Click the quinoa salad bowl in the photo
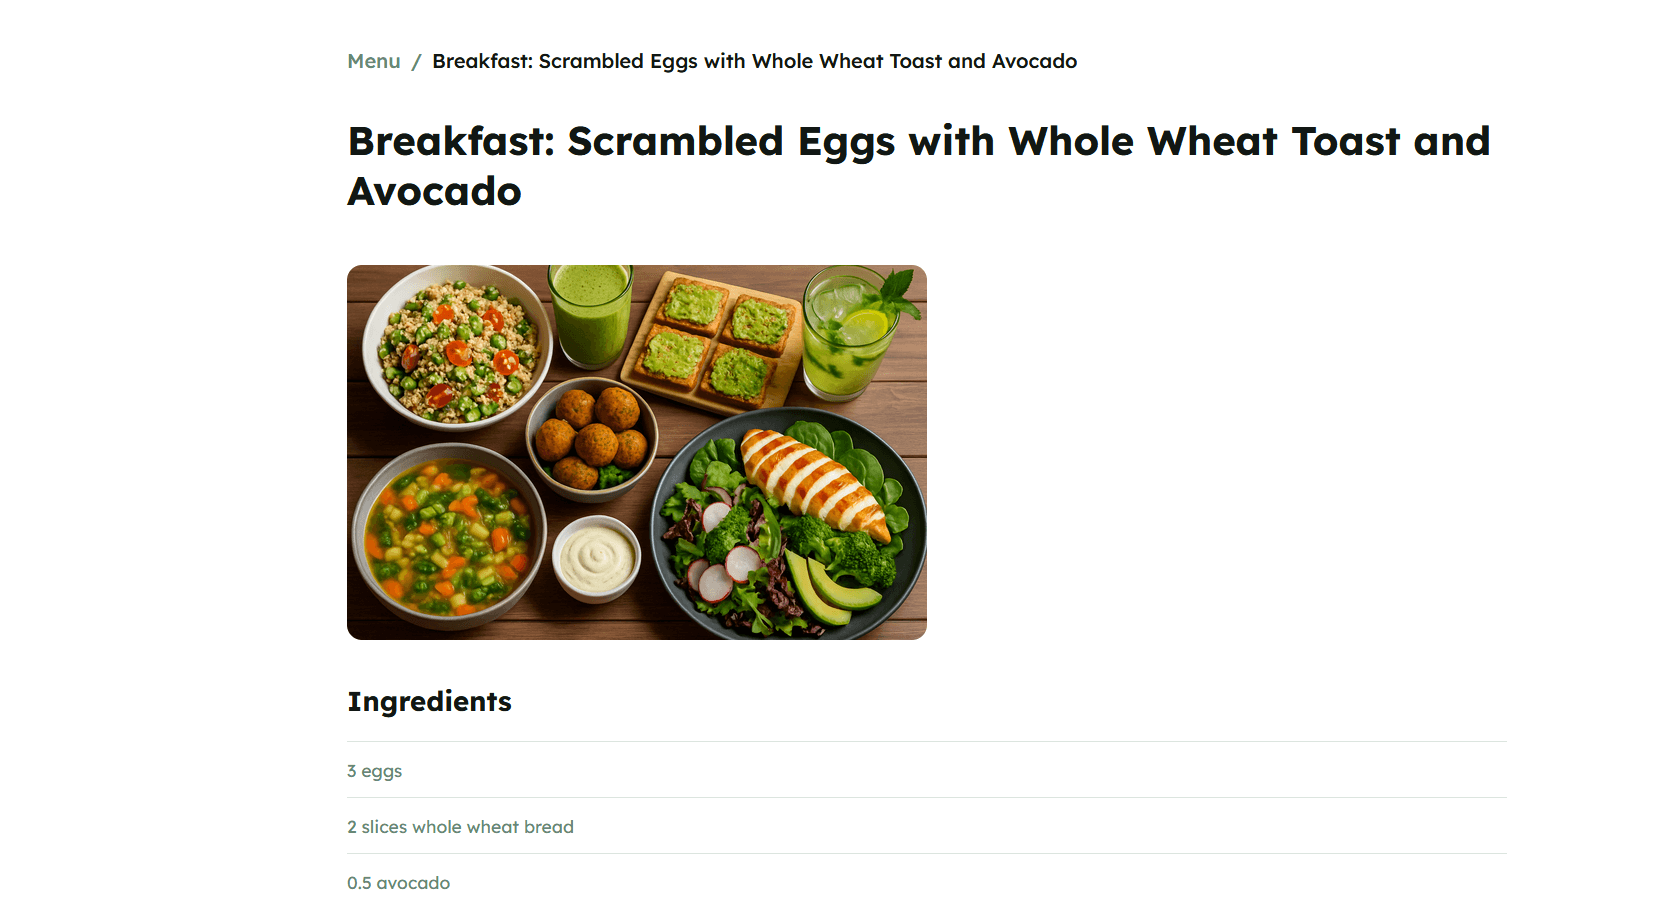This screenshot has width=1653, height=909. click(x=456, y=345)
